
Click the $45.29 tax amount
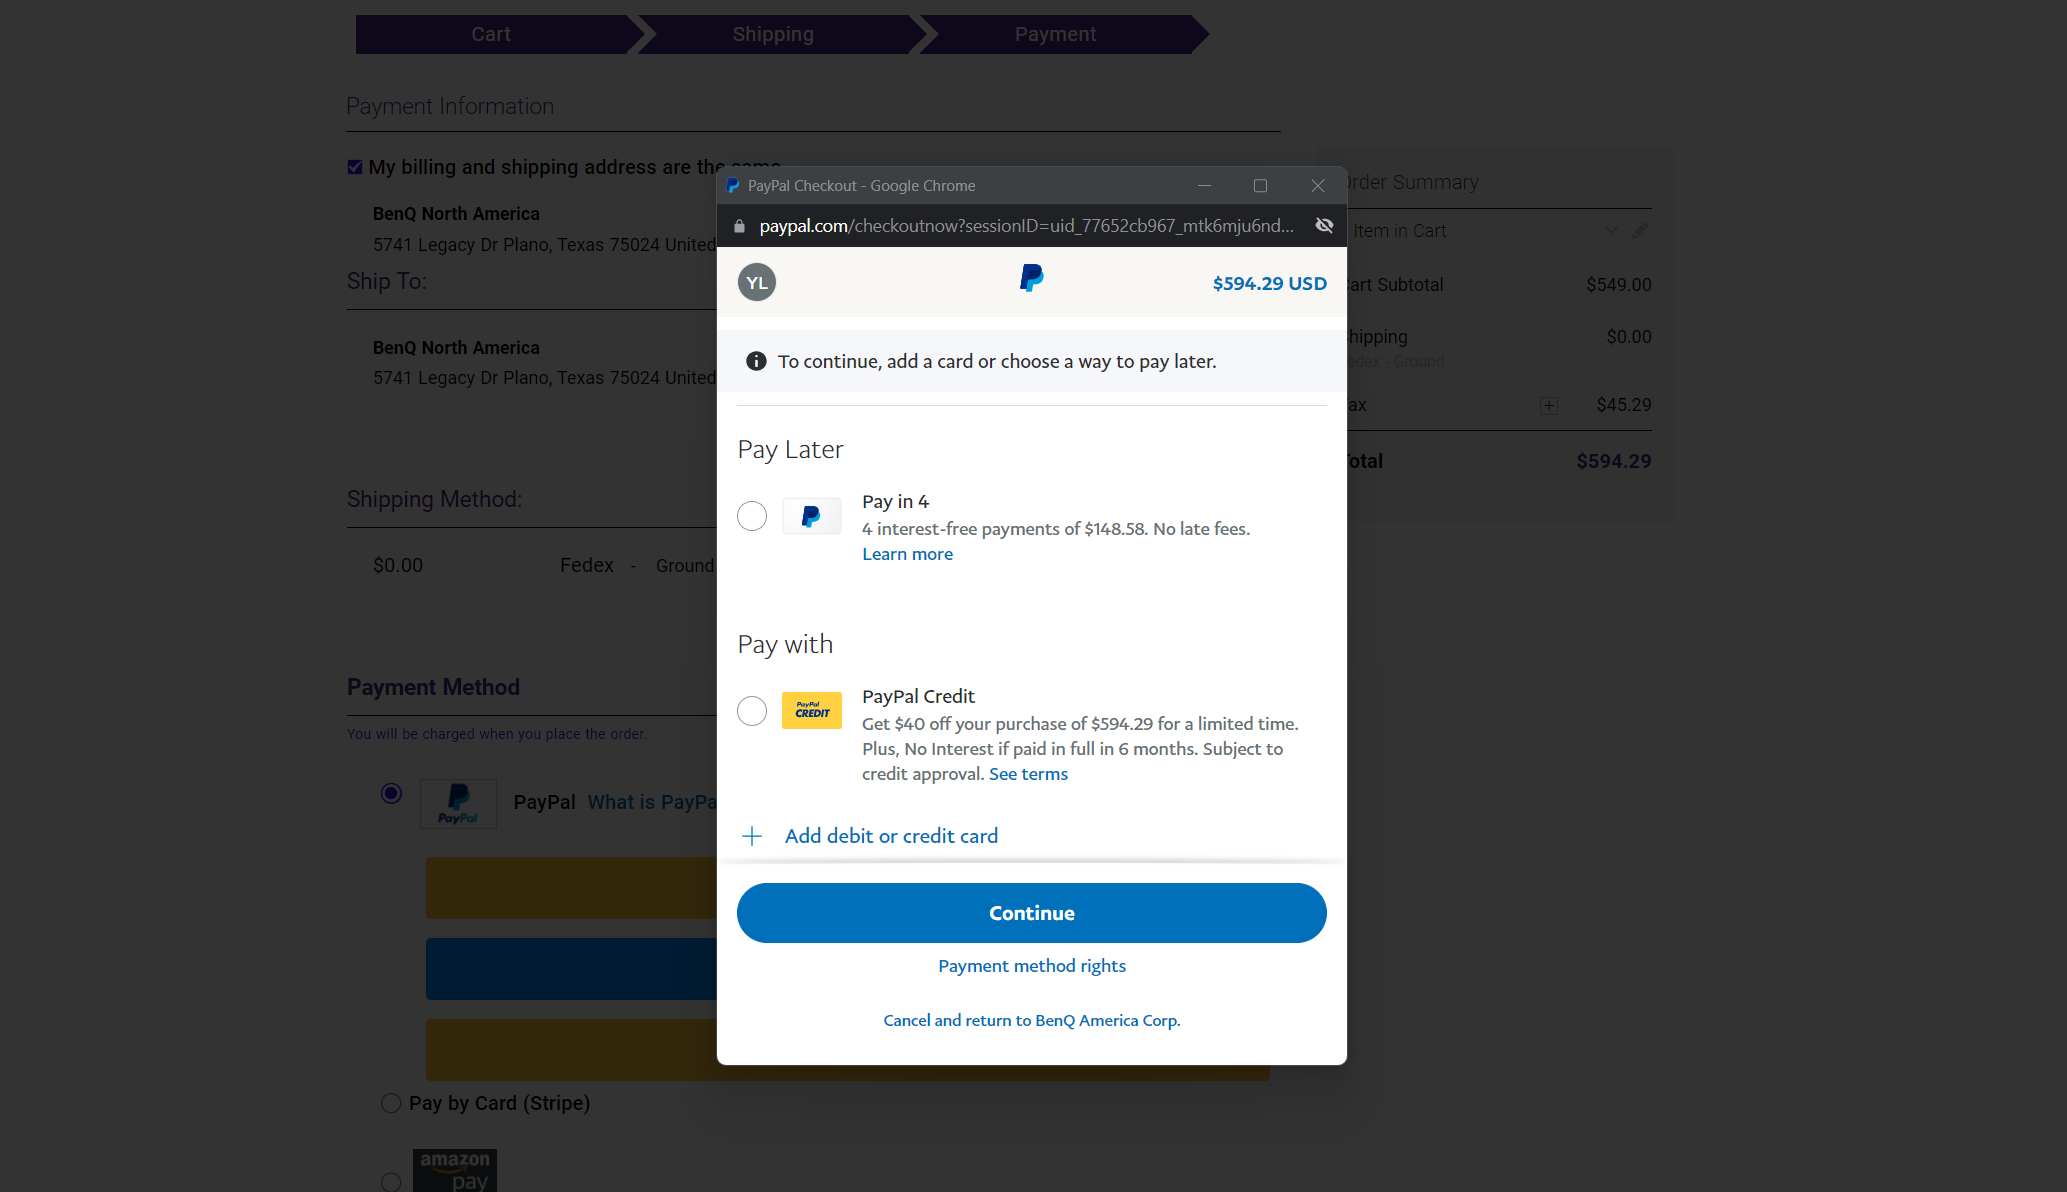[1623, 405]
